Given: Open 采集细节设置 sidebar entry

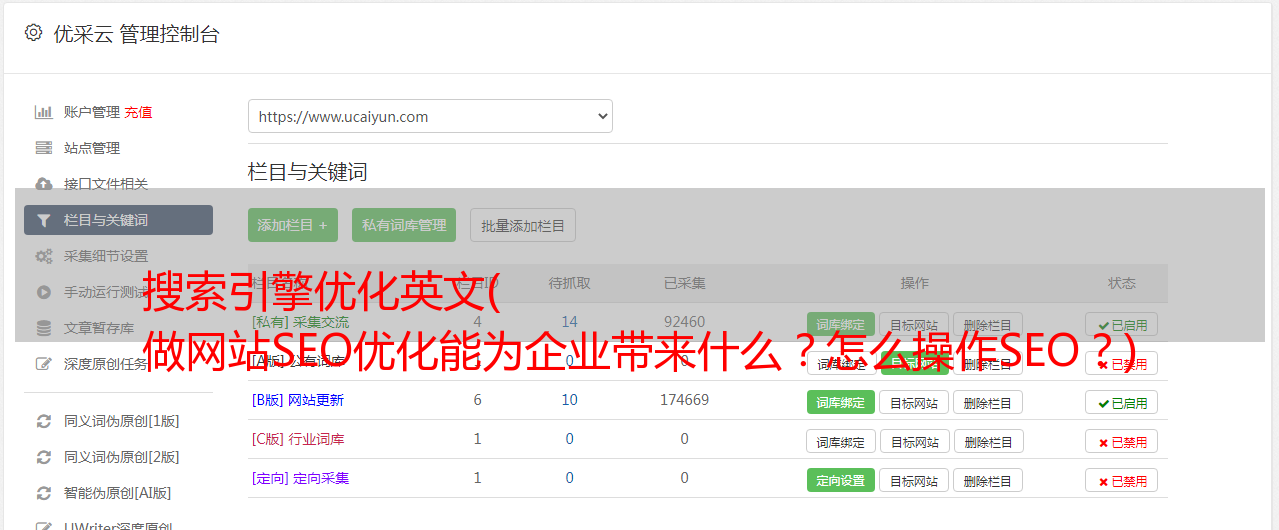Looking at the screenshot, I should 106,256.
